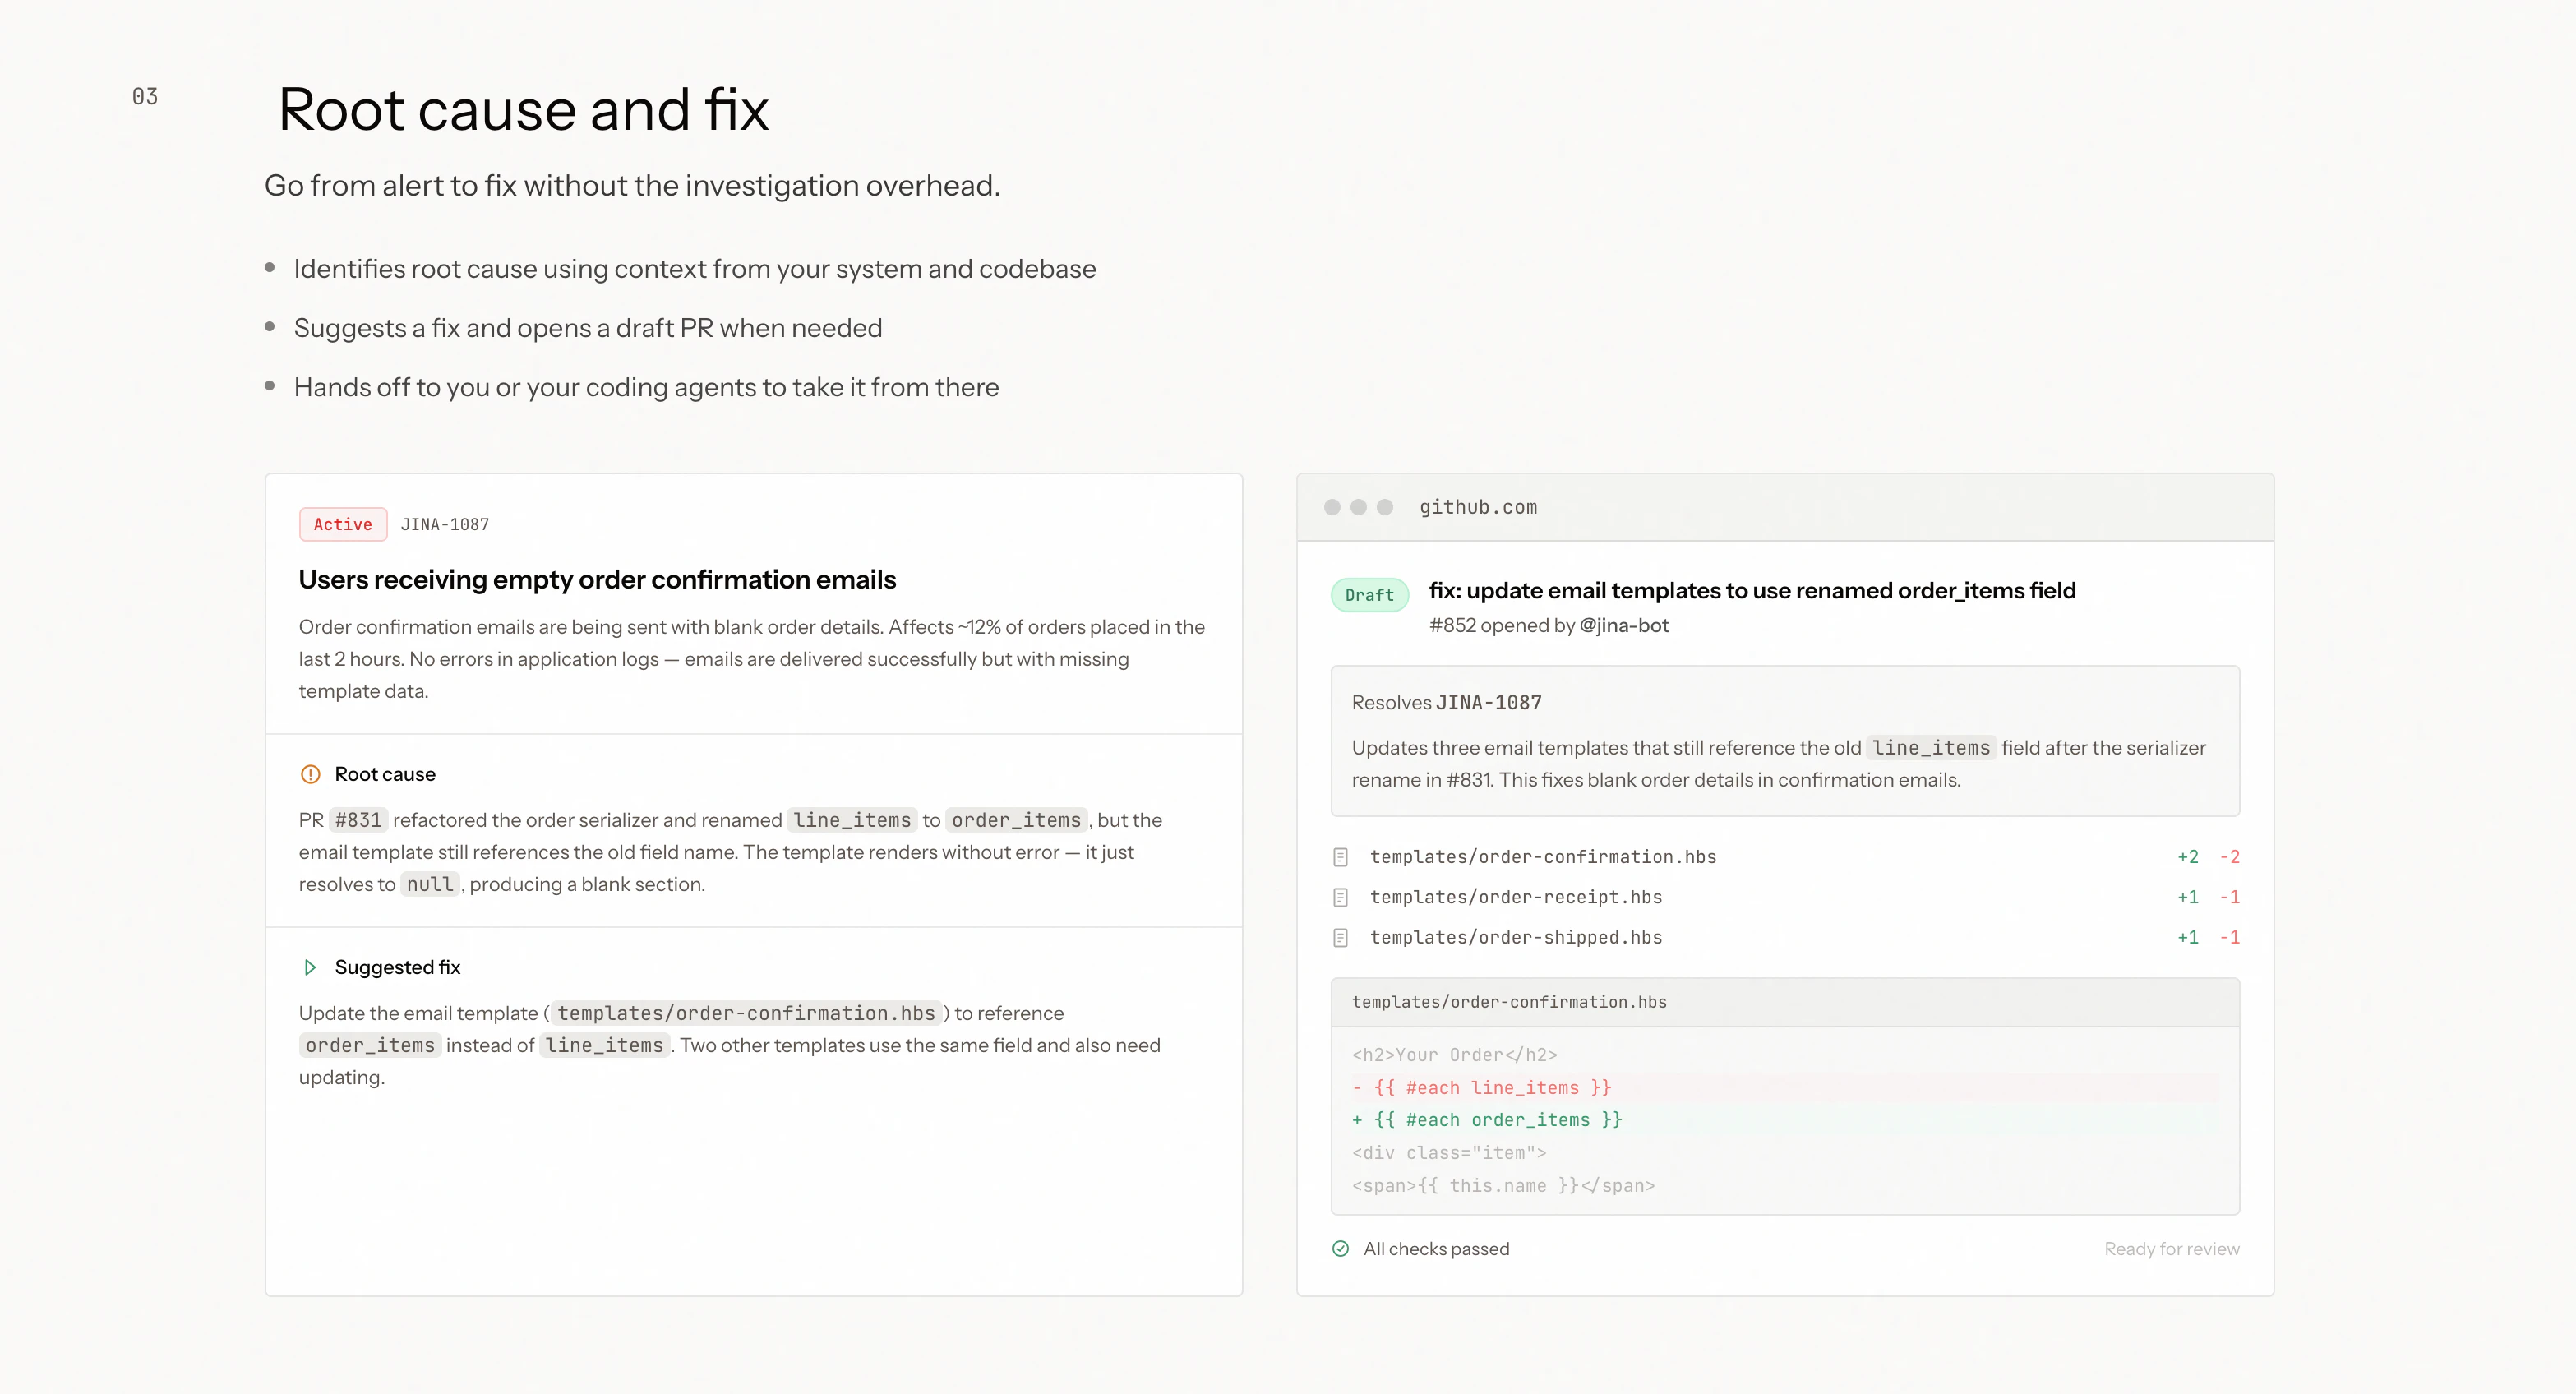The width and height of the screenshot is (2576, 1394).
Task: Click the Suggested fix play triangle icon
Action: (310, 967)
